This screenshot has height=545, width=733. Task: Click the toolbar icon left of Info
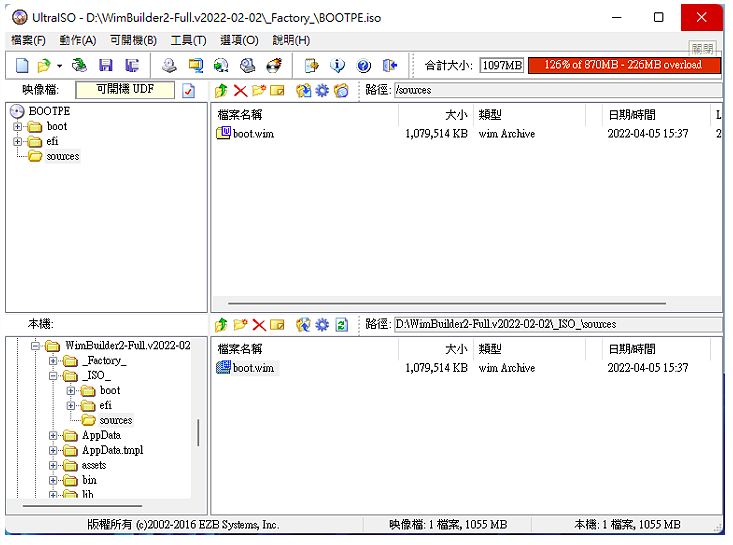(x=311, y=65)
